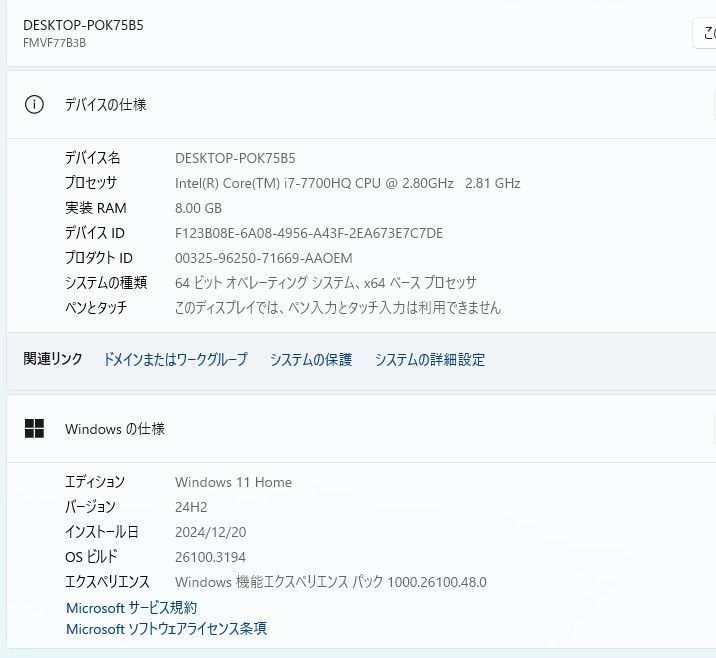Select product ID 00325-96250-71669-AAOEM
716x658 pixels.
click(263, 258)
